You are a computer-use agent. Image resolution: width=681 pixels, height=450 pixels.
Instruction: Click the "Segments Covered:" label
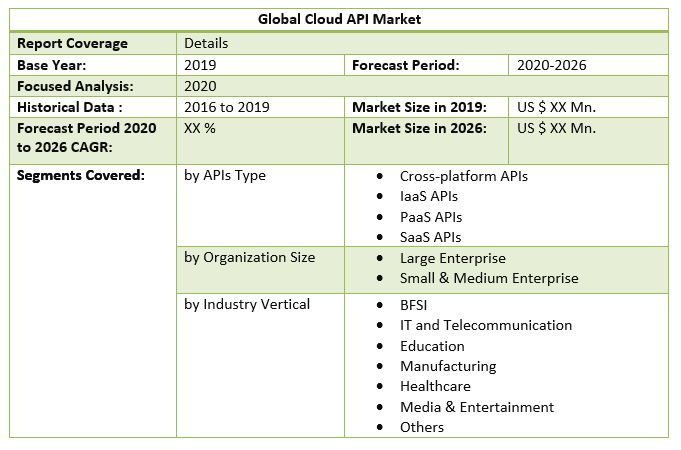[x=81, y=175]
